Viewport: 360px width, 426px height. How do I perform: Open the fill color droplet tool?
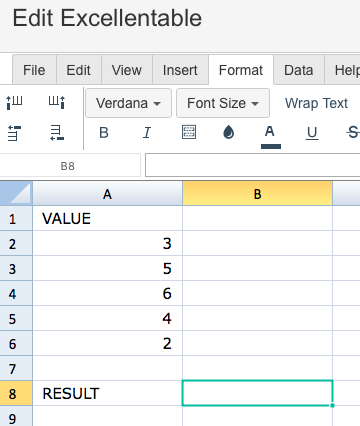coord(228,132)
